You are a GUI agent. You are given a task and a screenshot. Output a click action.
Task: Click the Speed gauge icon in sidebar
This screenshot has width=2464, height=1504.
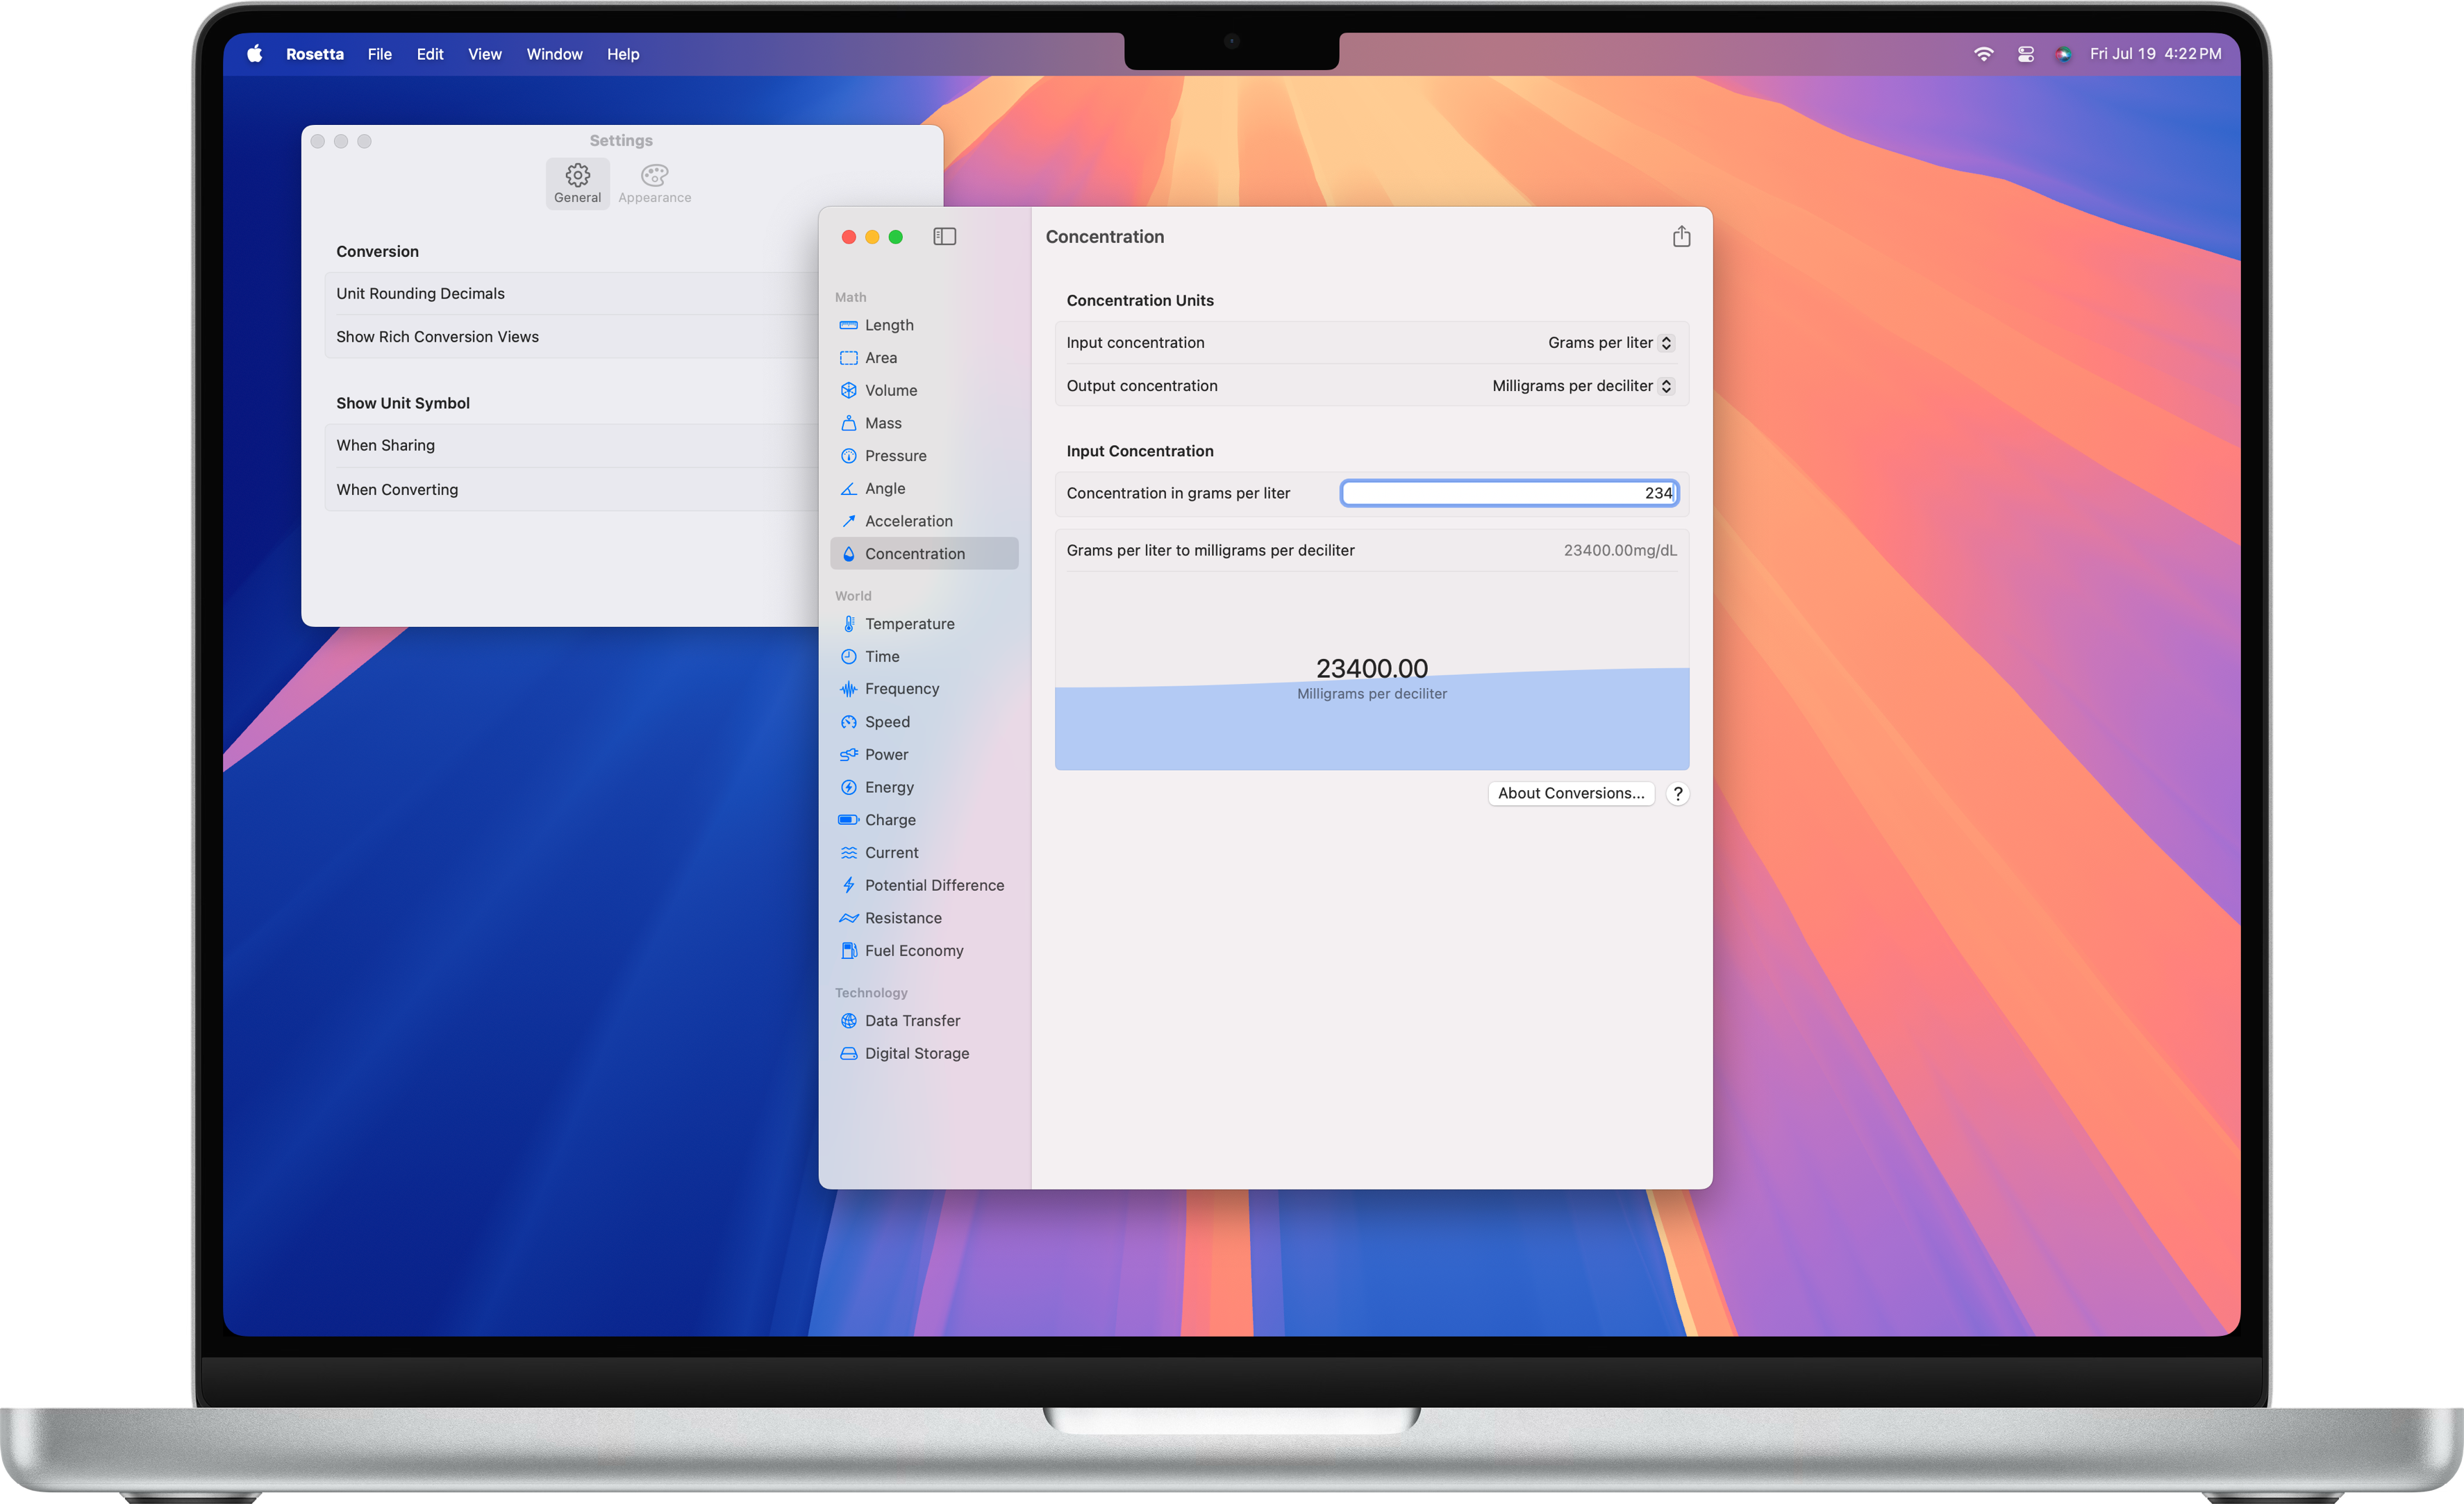click(848, 722)
